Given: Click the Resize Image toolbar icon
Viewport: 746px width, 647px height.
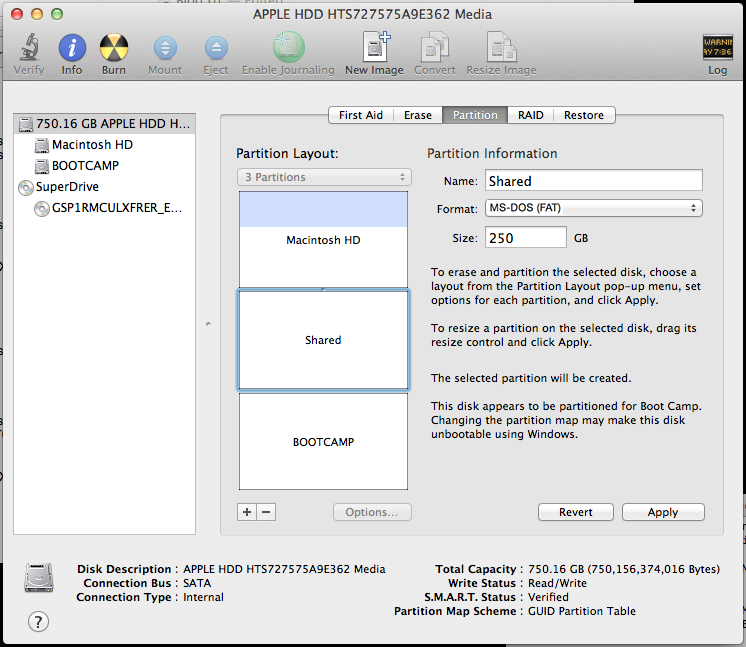Looking at the screenshot, I should (x=501, y=47).
